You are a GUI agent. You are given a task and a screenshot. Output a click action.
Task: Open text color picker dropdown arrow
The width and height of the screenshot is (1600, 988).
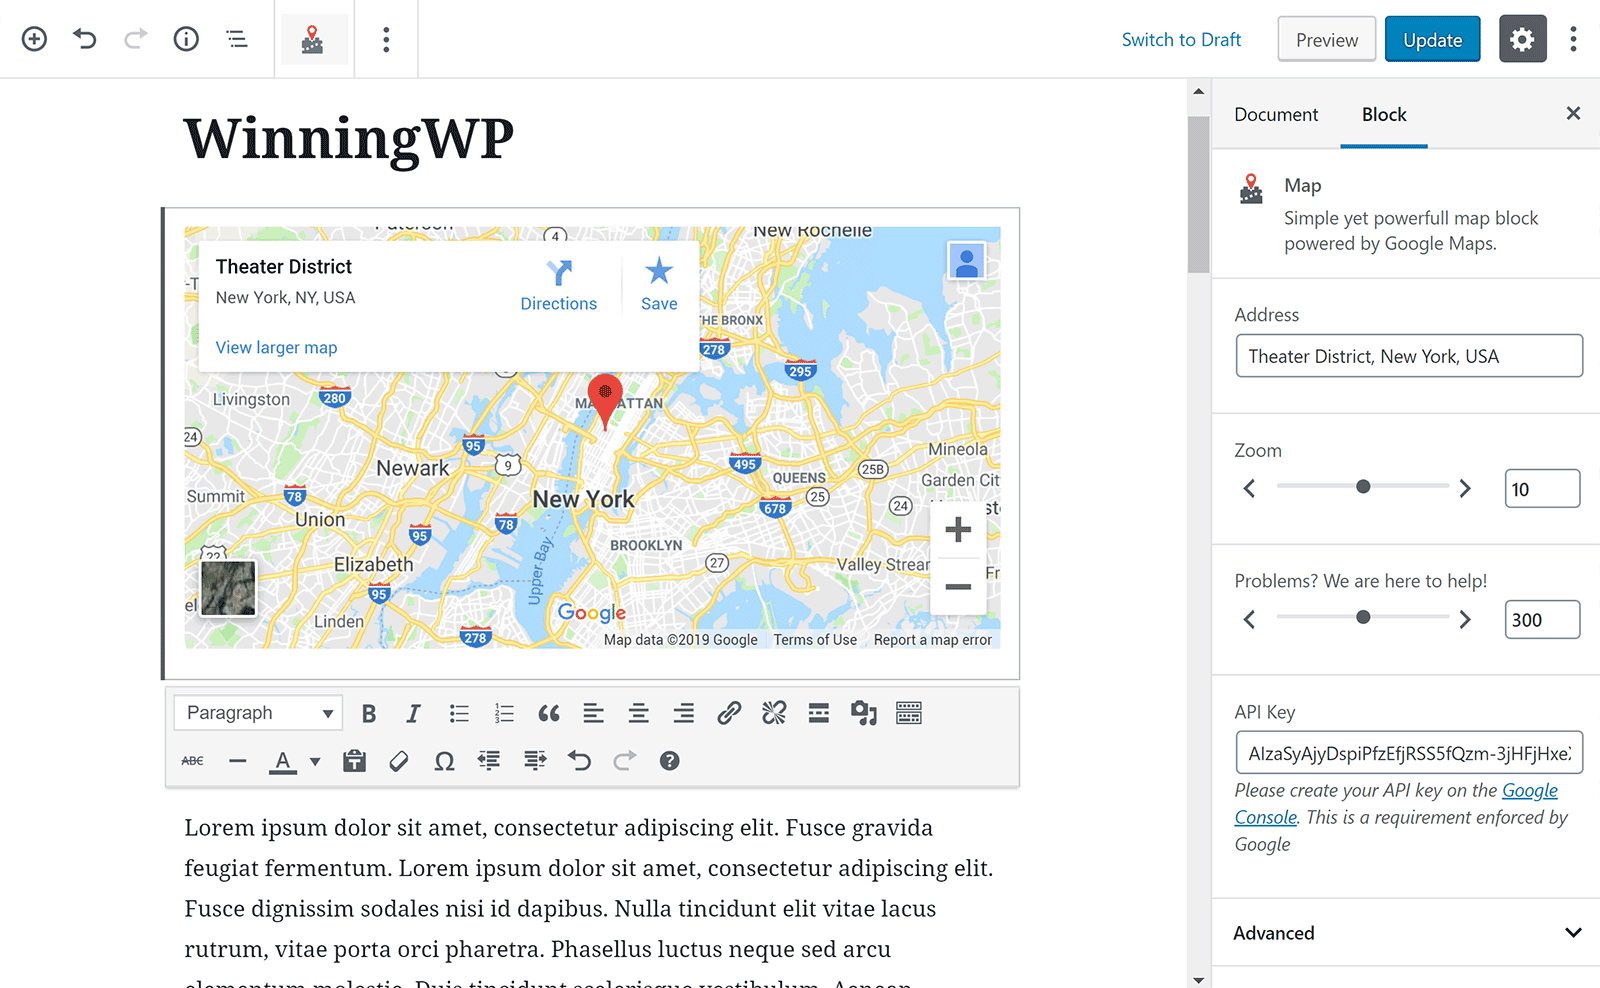[x=315, y=761]
